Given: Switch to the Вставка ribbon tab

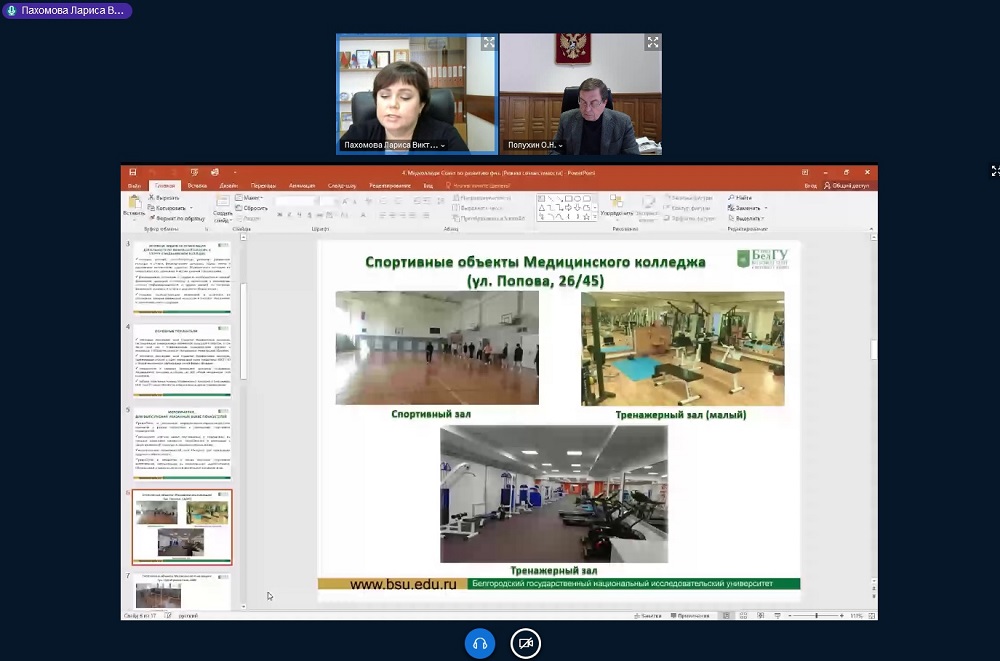Looking at the screenshot, I should tap(197, 185).
